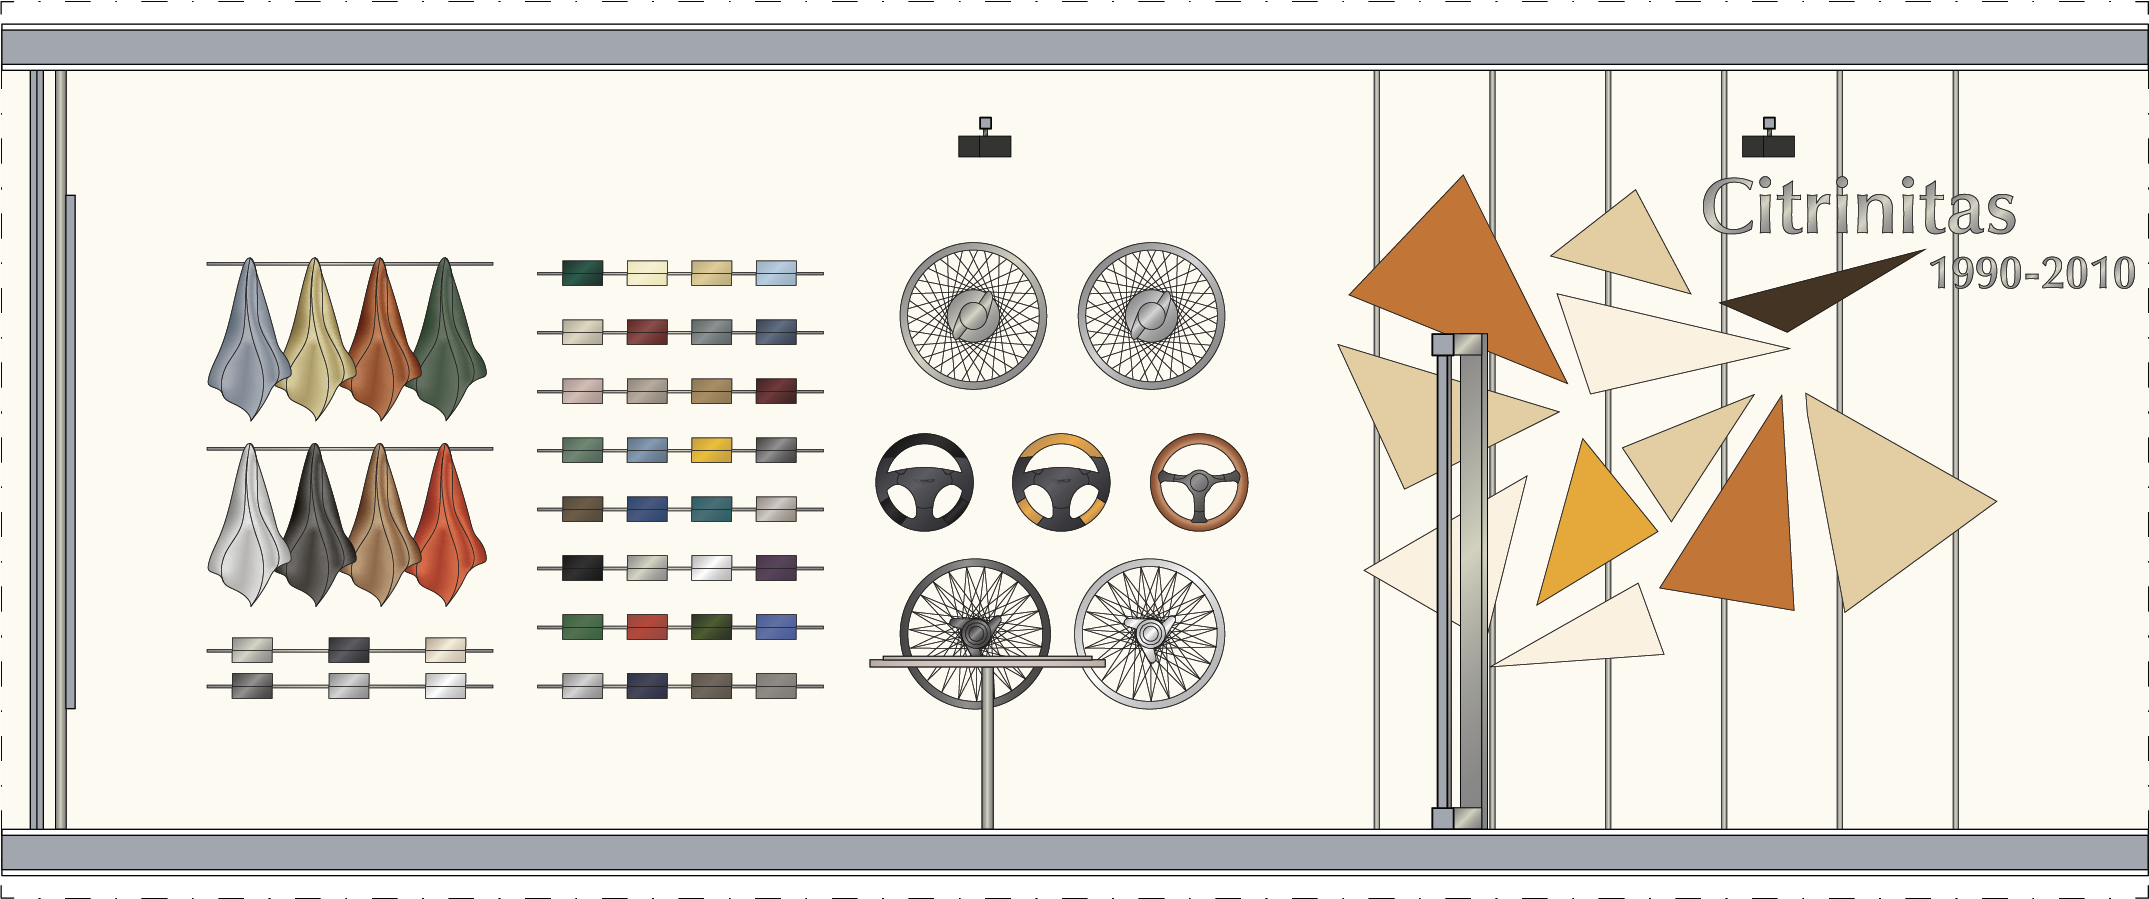Image resolution: width=2149 pixels, height=899 pixels.
Task: Pick the dark green swatch in first row
Action: tap(582, 273)
